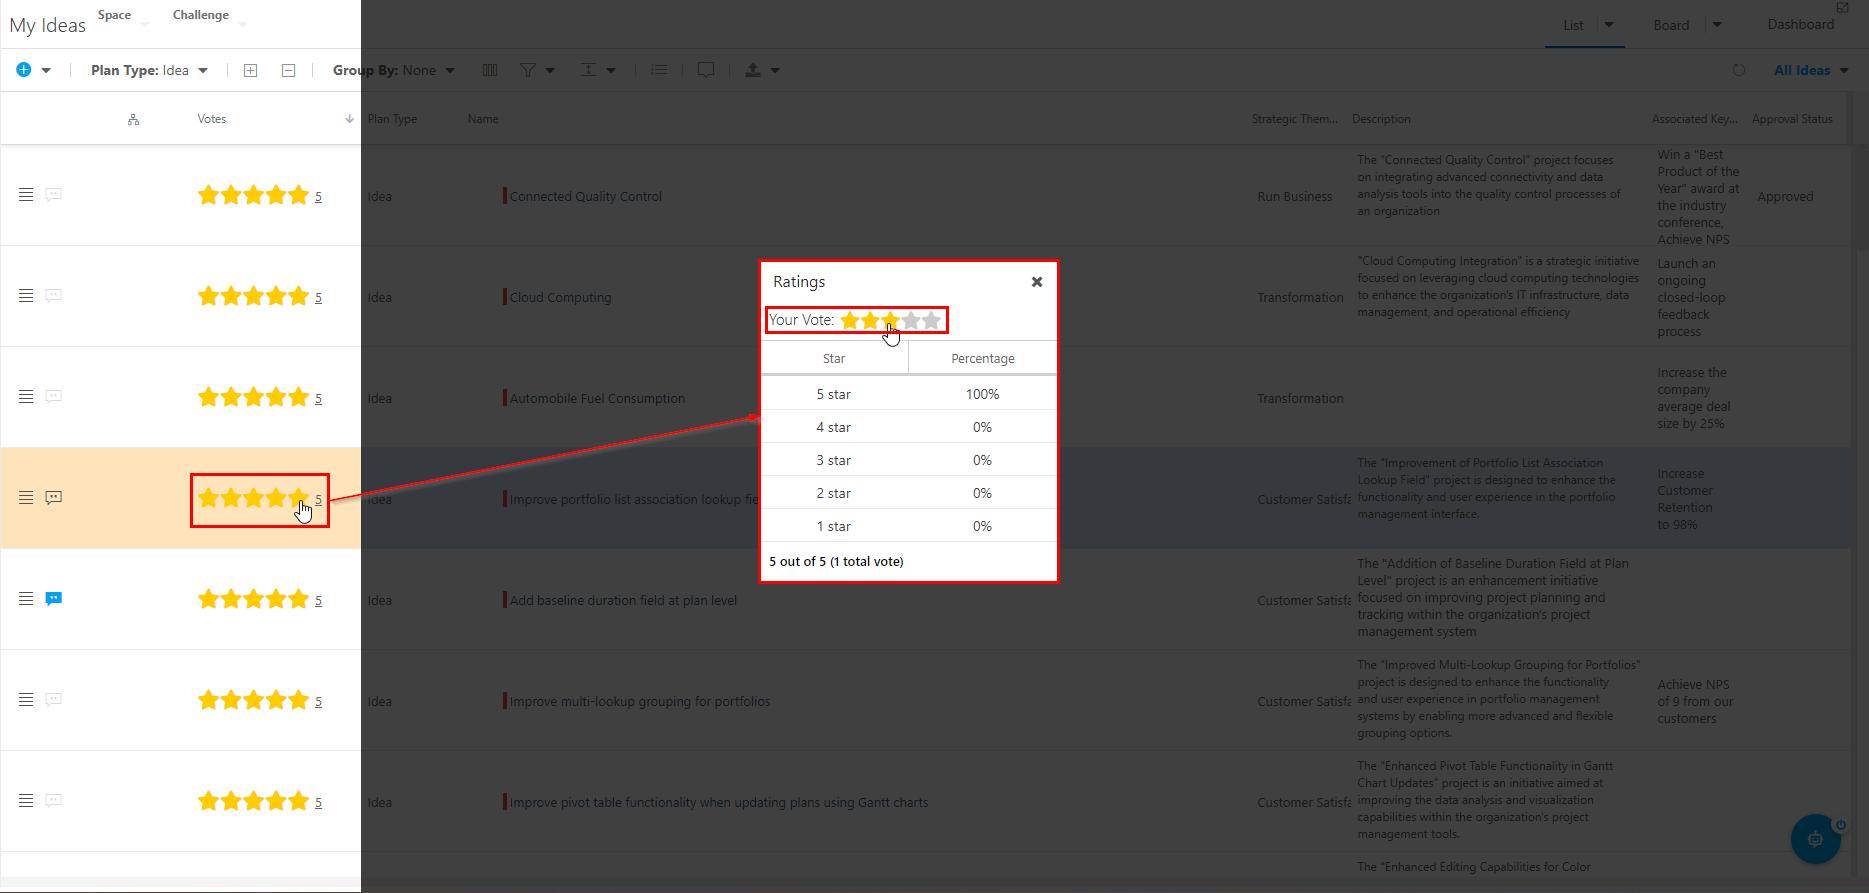The image size is (1869, 893).
Task: Open comments for Automobile Fuel Consumption row
Action: pyautogui.click(x=54, y=397)
